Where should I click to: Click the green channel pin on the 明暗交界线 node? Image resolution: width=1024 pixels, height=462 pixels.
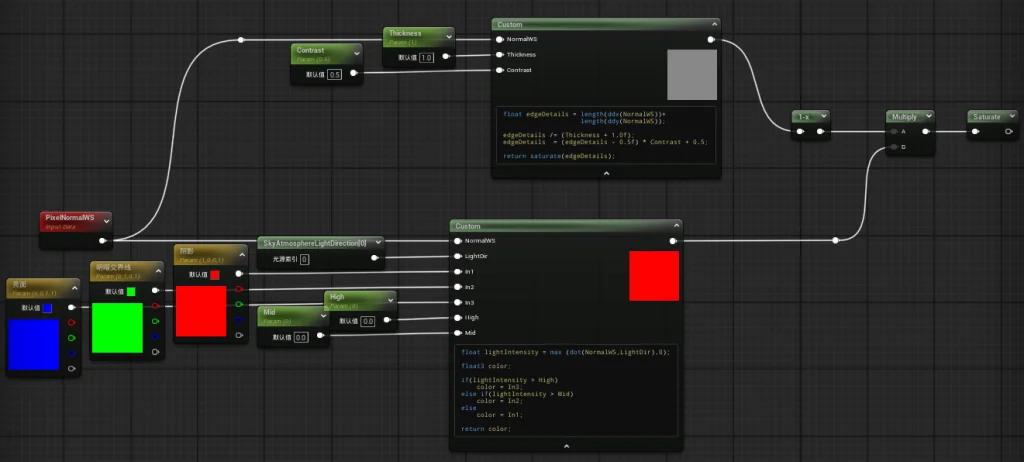[x=155, y=322]
